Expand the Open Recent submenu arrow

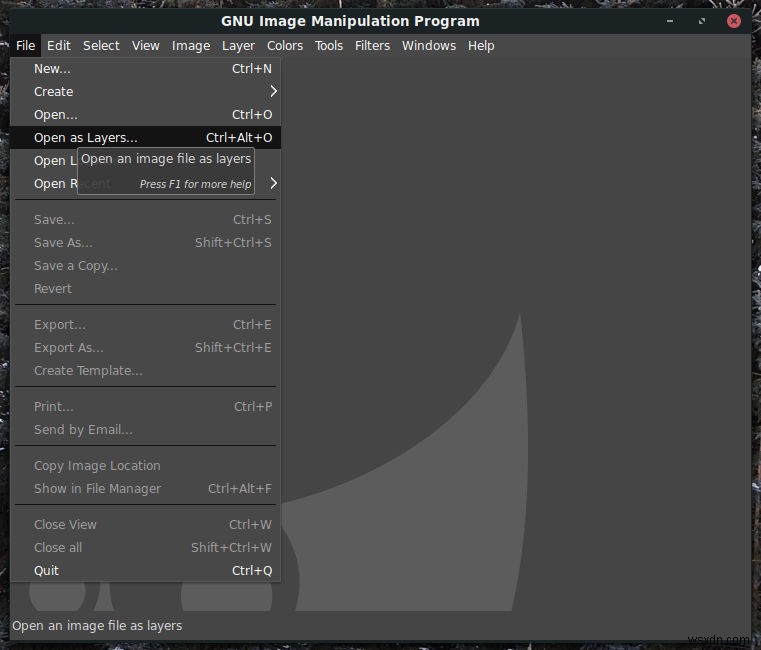(x=274, y=183)
